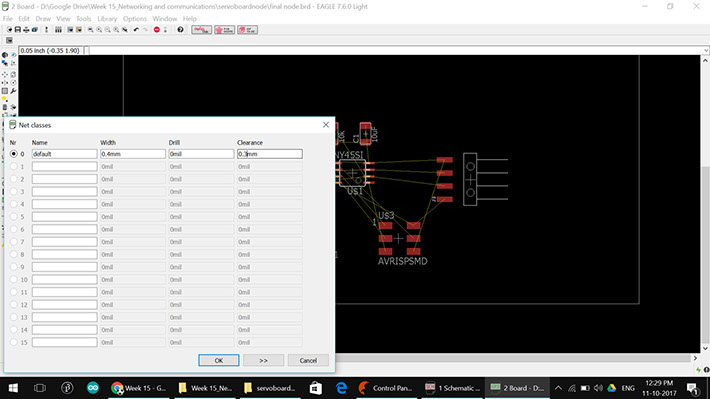This screenshot has width=710, height=399.
Task: Expand the command line history dropdown
Action: (x=706, y=51)
